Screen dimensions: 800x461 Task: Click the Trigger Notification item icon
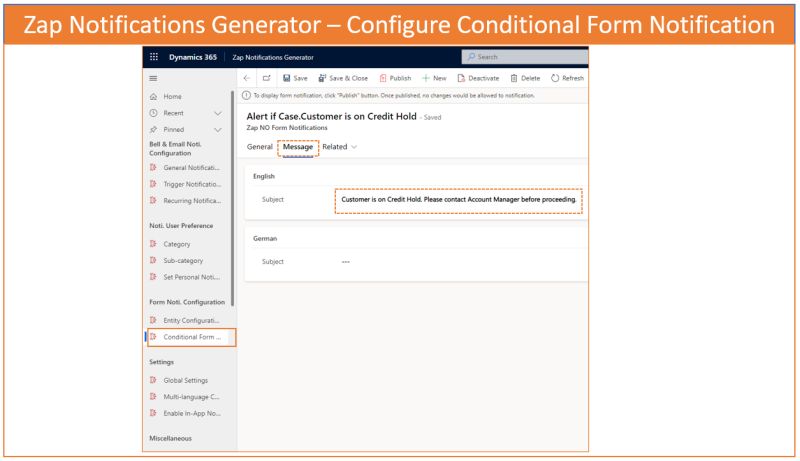(x=153, y=184)
